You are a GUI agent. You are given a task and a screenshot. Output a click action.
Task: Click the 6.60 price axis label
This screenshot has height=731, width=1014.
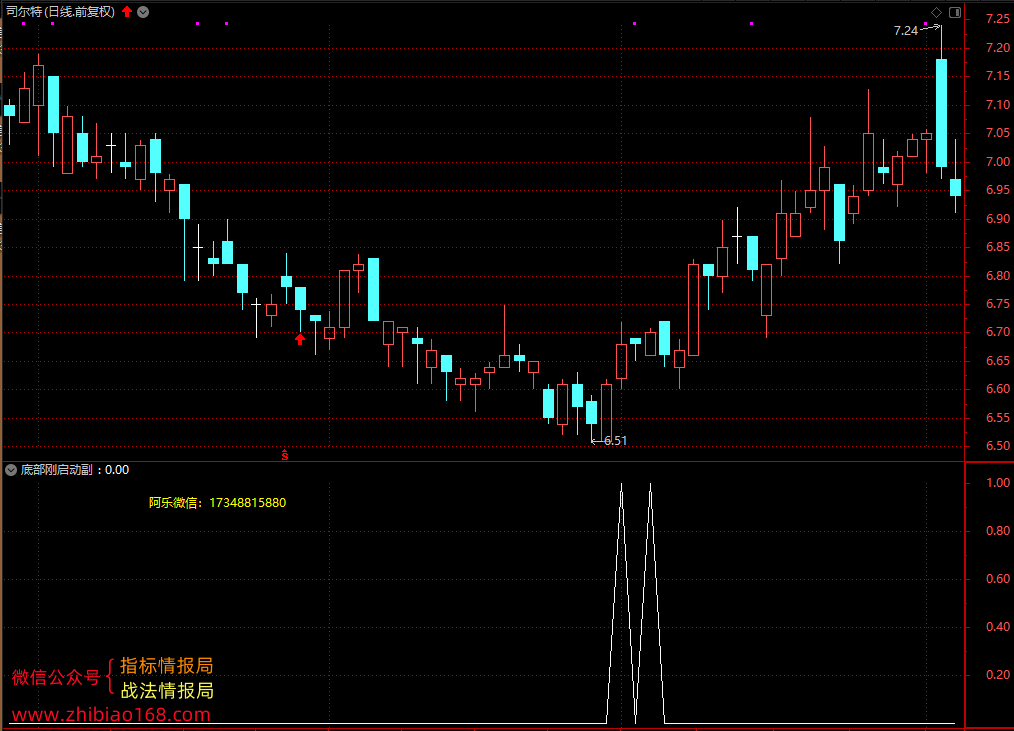pos(998,388)
